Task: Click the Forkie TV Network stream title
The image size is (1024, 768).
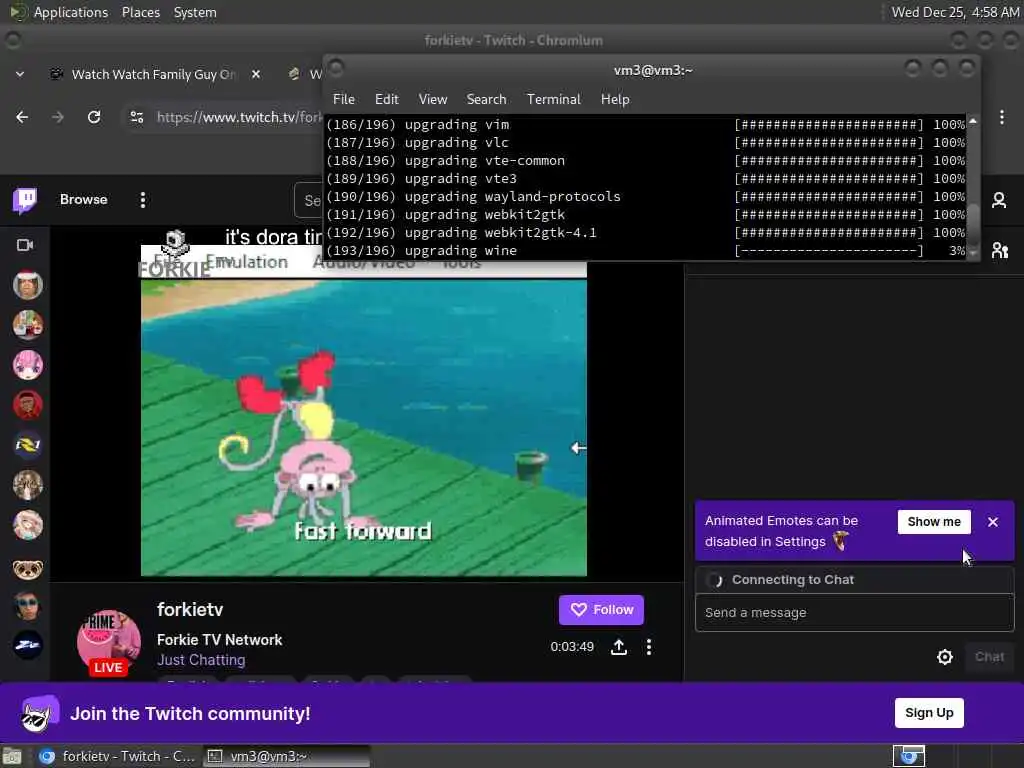Action: pyautogui.click(x=219, y=640)
